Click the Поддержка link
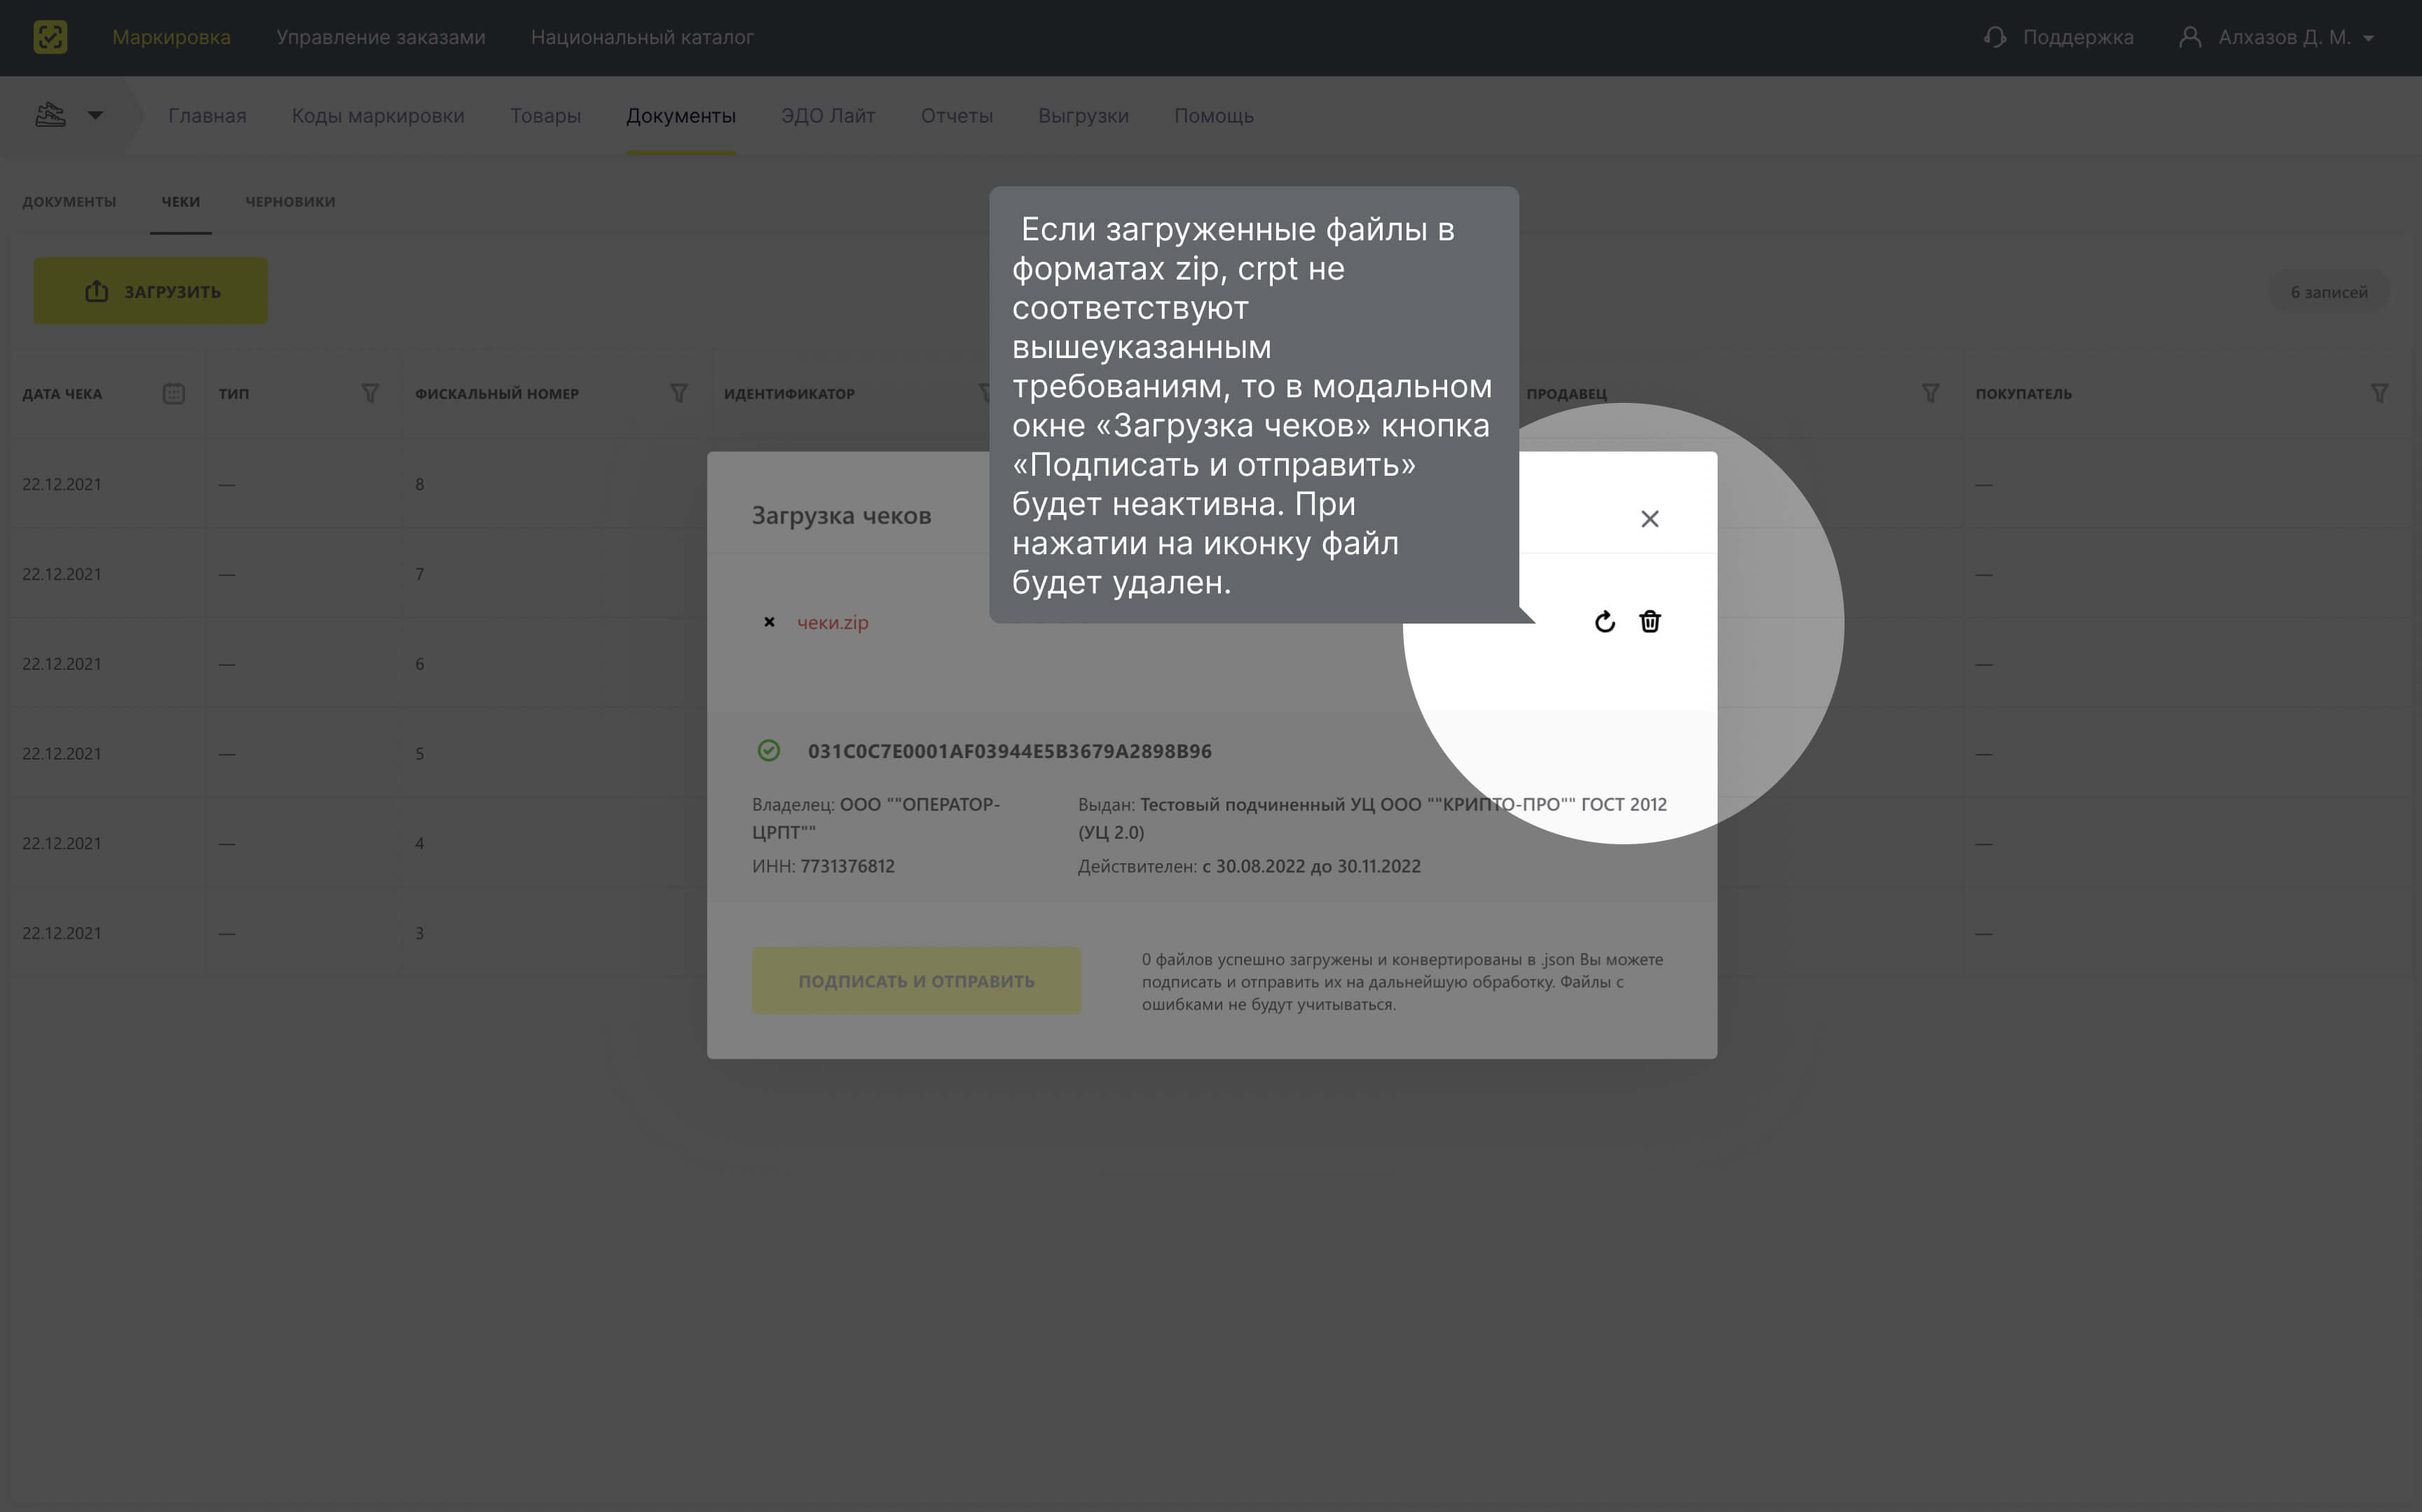The width and height of the screenshot is (2422, 1512). coord(2078,37)
